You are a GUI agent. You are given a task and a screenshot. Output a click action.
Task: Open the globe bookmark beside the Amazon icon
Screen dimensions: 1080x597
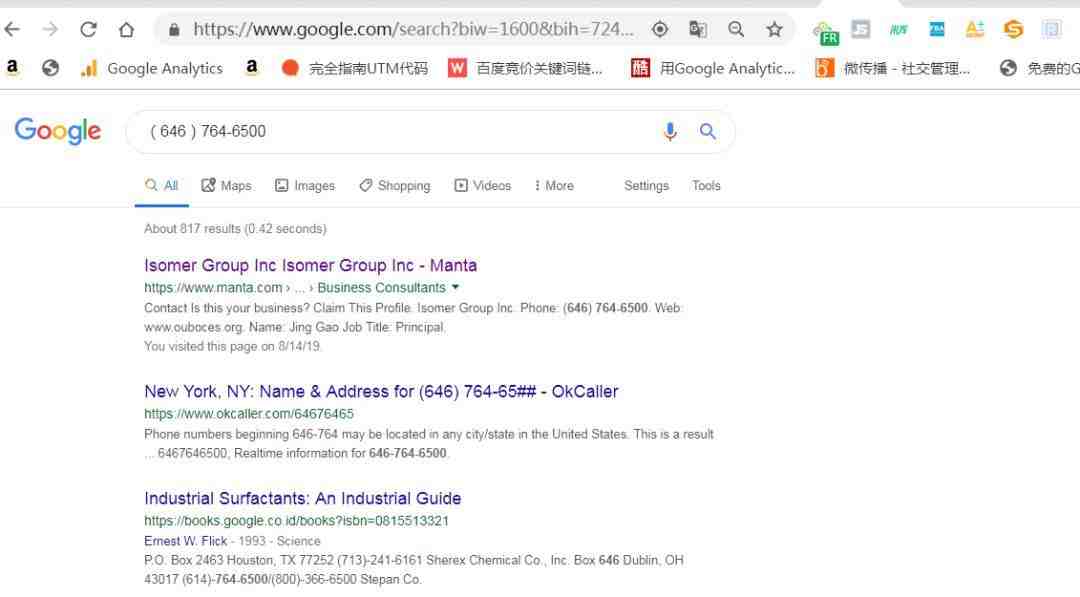pyautogui.click(x=50, y=67)
